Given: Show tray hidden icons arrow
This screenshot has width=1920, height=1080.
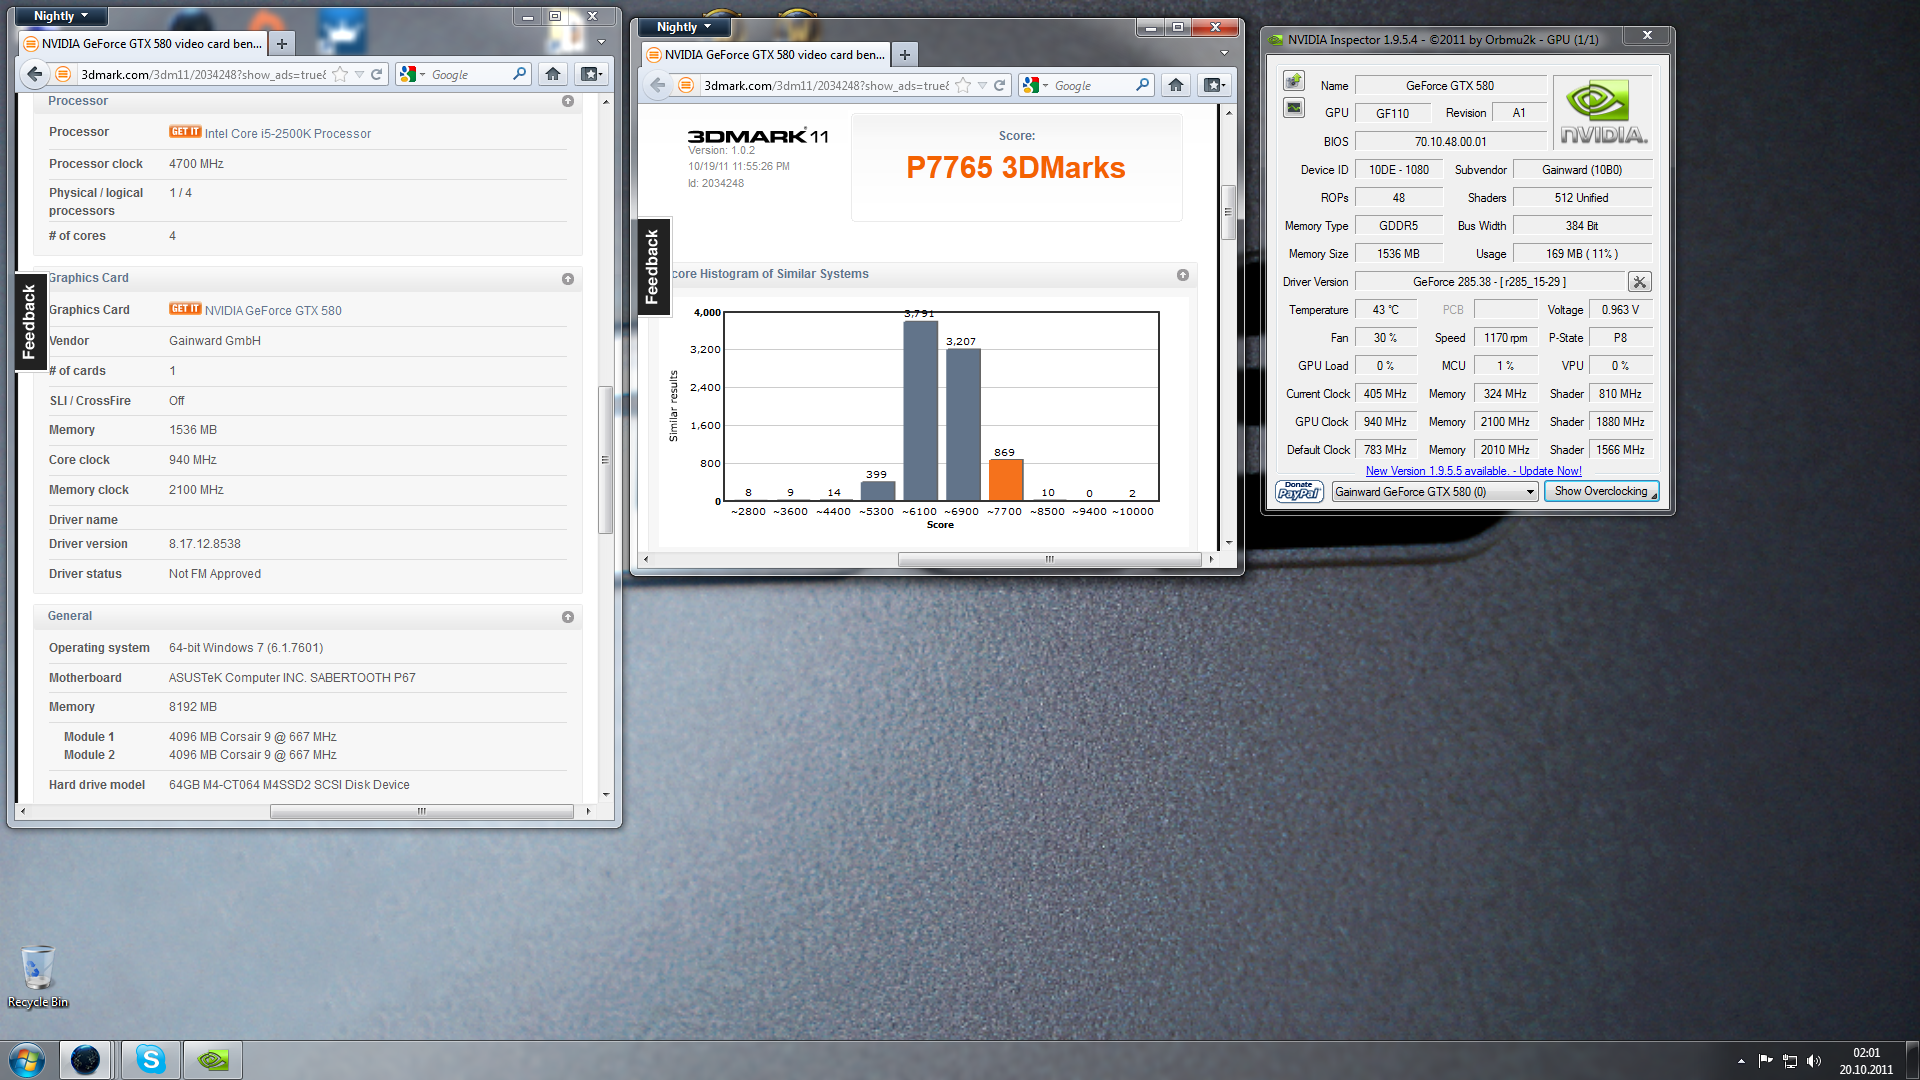Looking at the screenshot, I should [x=1741, y=1061].
